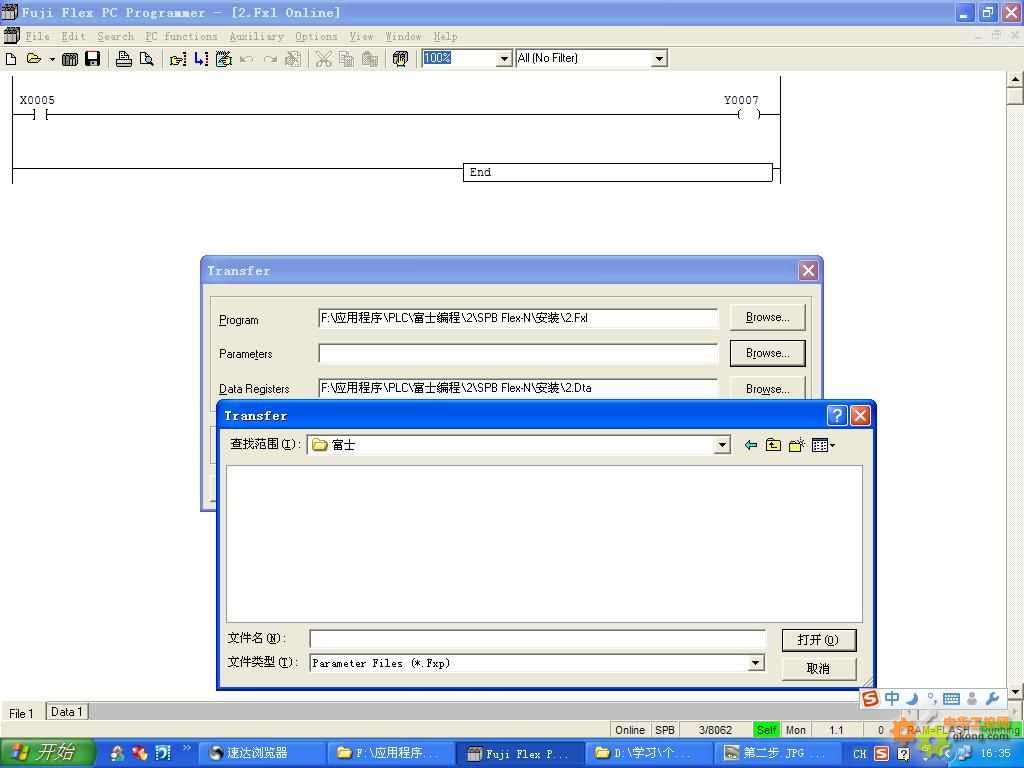Viewport: 1024px width, 768px height.
Task: Click the blue arrow go-to icon
Action: pos(201,59)
